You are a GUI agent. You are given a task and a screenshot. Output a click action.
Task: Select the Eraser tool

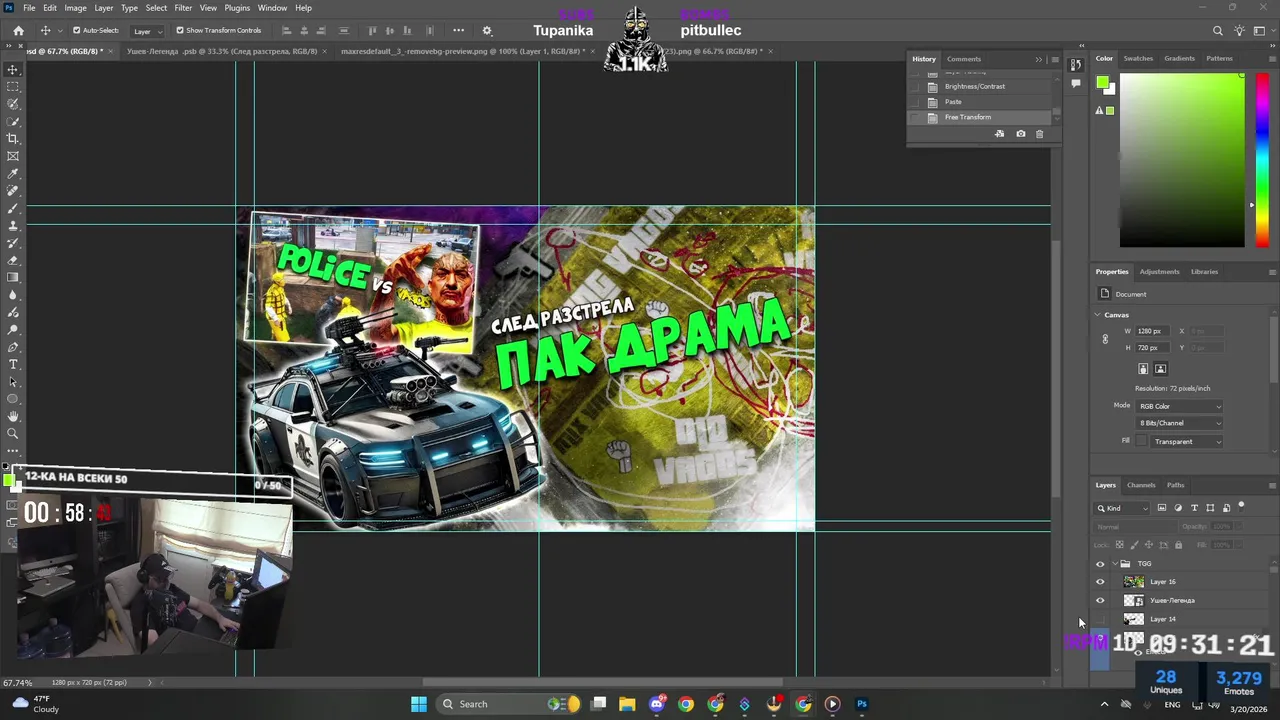[x=13, y=260]
